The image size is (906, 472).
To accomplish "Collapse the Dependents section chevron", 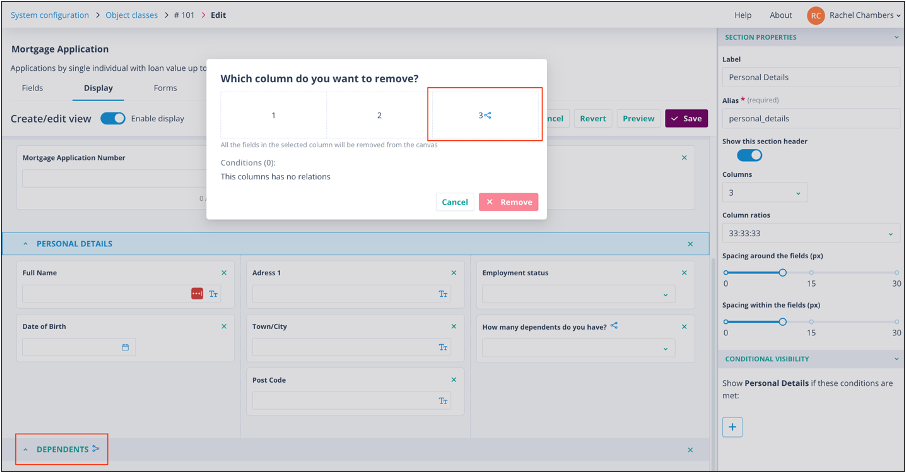I will [25, 449].
